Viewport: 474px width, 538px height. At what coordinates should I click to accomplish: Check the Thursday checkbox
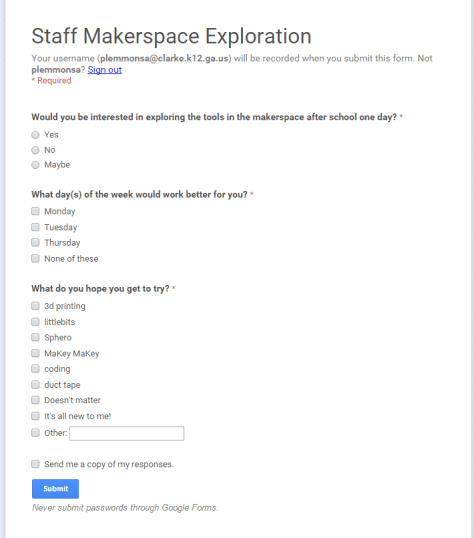[35, 243]
